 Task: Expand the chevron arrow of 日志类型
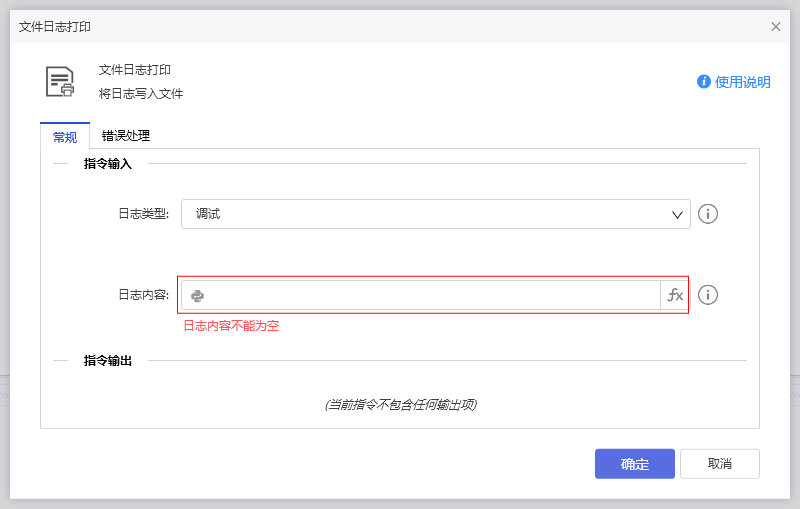coord(677,214)
